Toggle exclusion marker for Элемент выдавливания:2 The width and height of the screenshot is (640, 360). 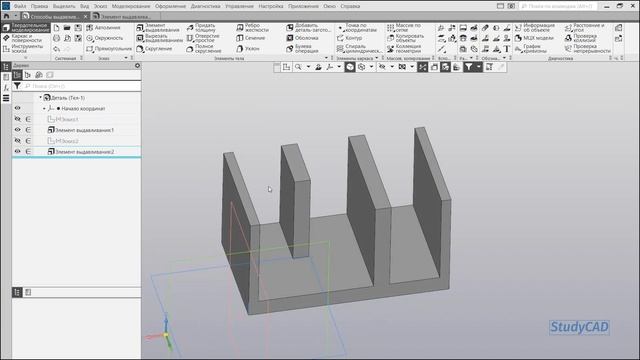(28, 151)
